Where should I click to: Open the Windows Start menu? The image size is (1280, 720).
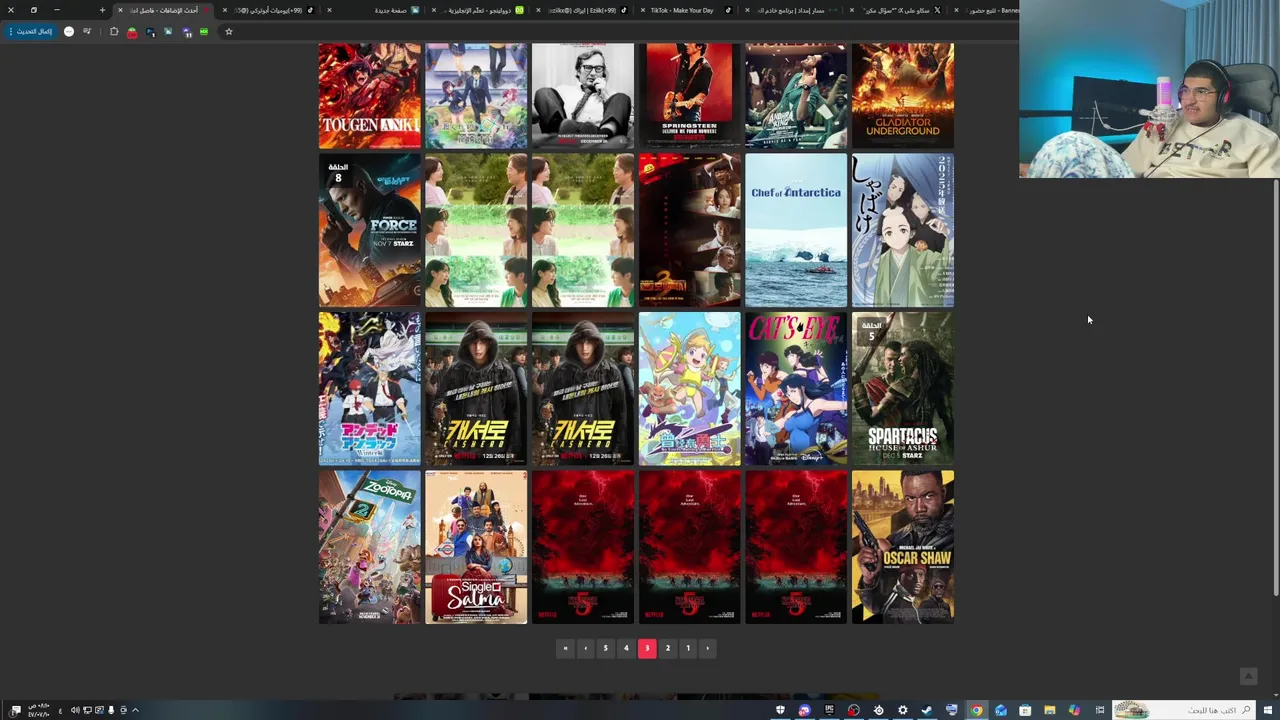coord(1269,710)
